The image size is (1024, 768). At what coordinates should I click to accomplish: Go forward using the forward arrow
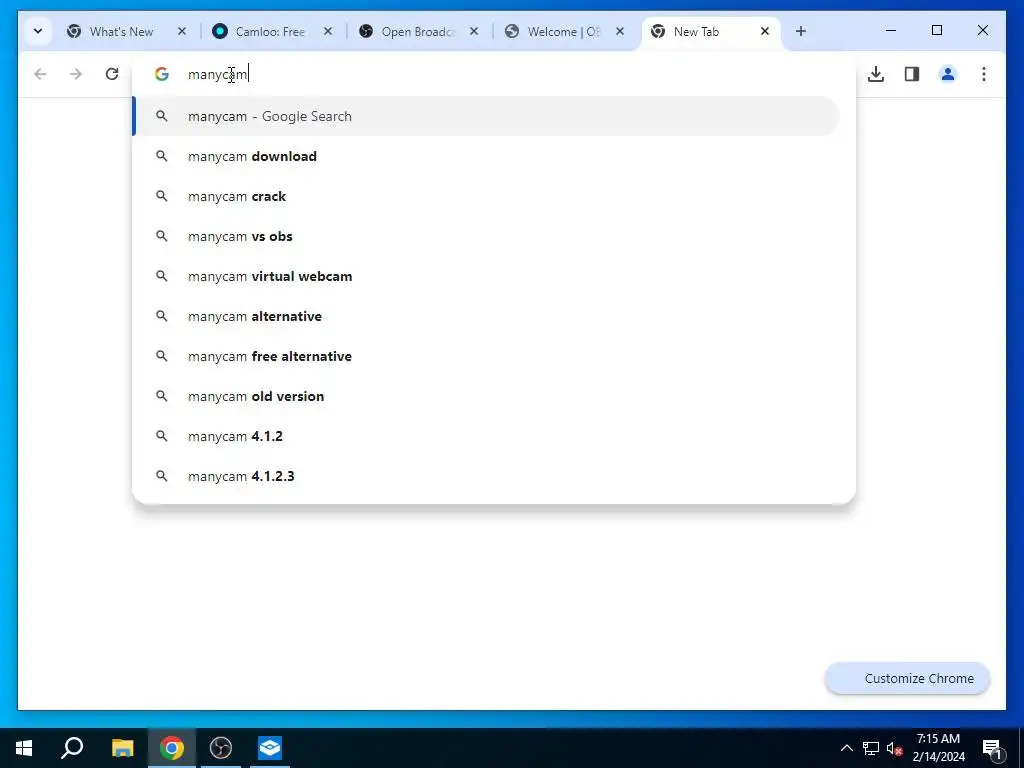click(76, 74)
